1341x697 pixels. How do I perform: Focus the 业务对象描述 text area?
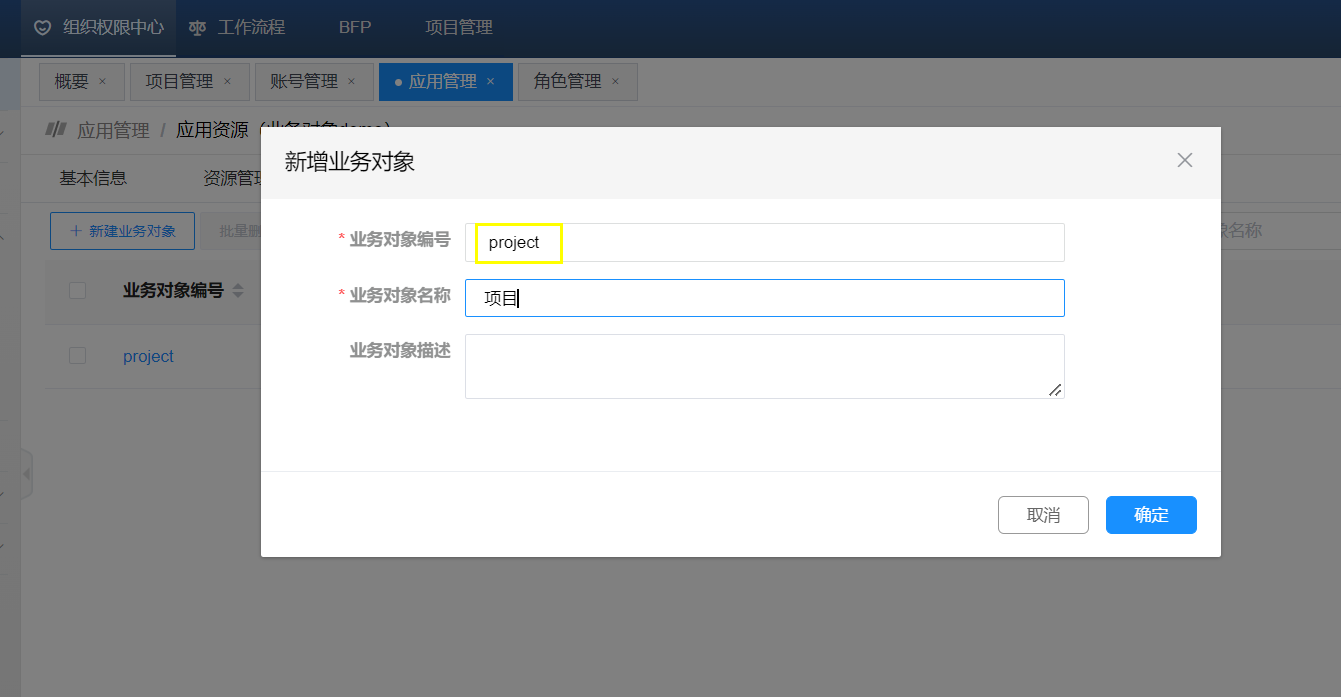764,366
